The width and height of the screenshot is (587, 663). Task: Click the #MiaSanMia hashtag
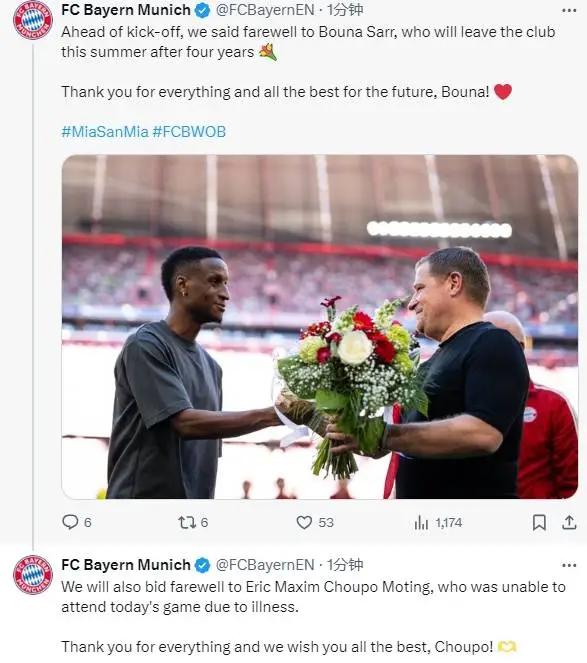click(x=105, y=132)
